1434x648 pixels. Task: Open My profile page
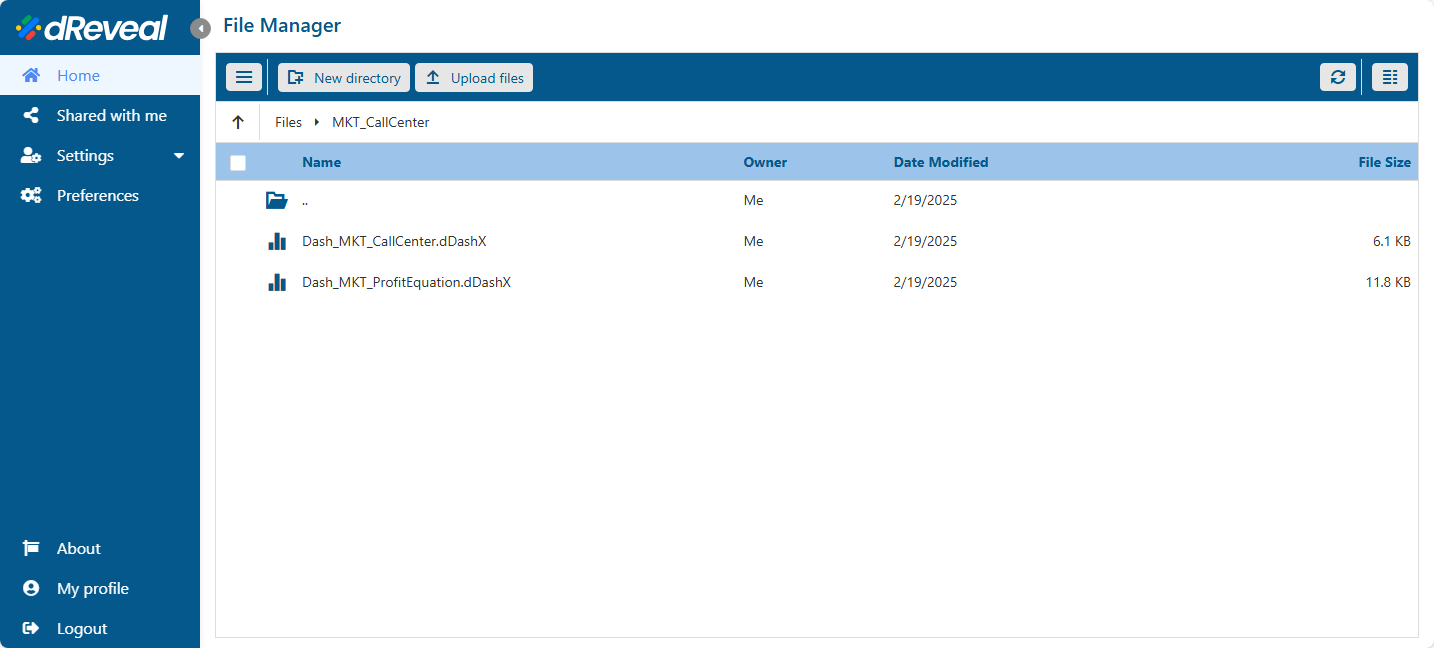(92, 589)
